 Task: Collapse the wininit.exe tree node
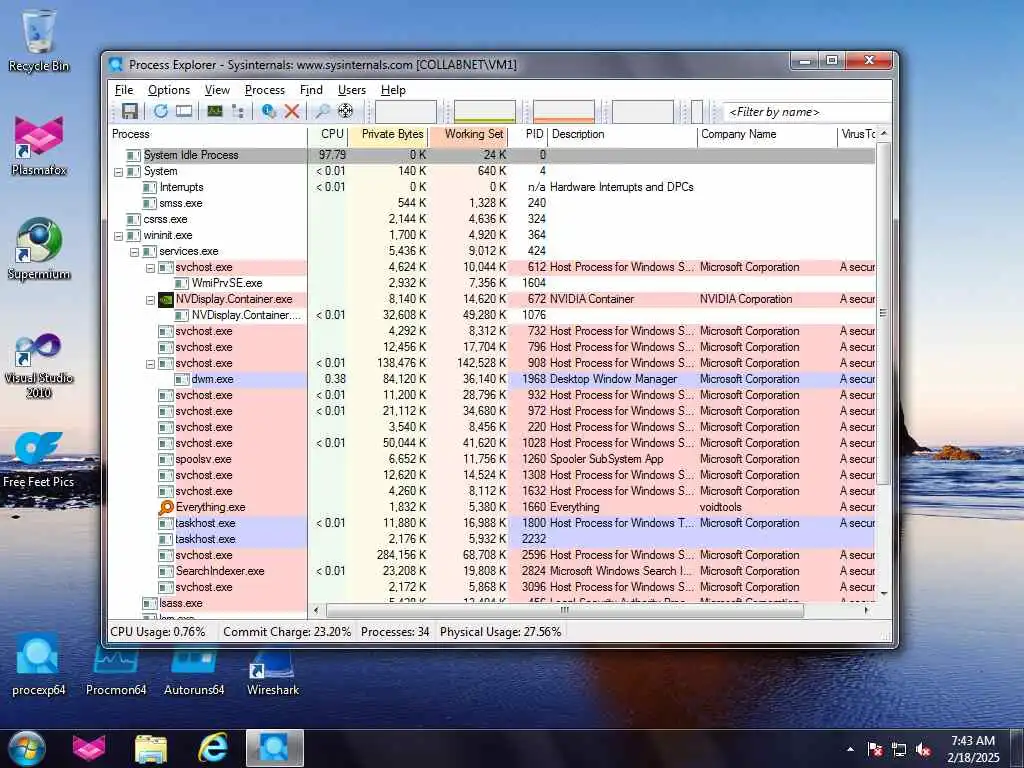(118, 236)
